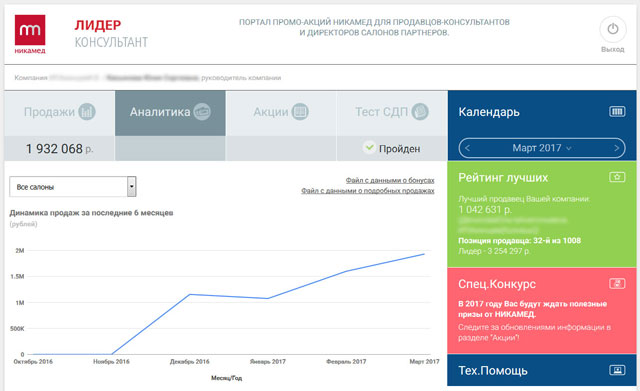The image size is (640, 391).
Task: Click Следите за обновлениями информации text
Action: tap(534, 332)
